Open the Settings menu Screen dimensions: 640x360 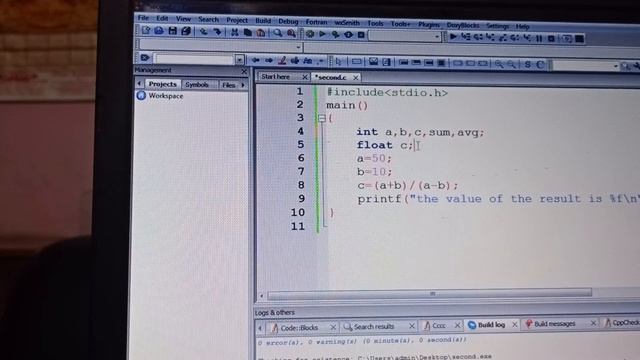[x=497, y=26]
